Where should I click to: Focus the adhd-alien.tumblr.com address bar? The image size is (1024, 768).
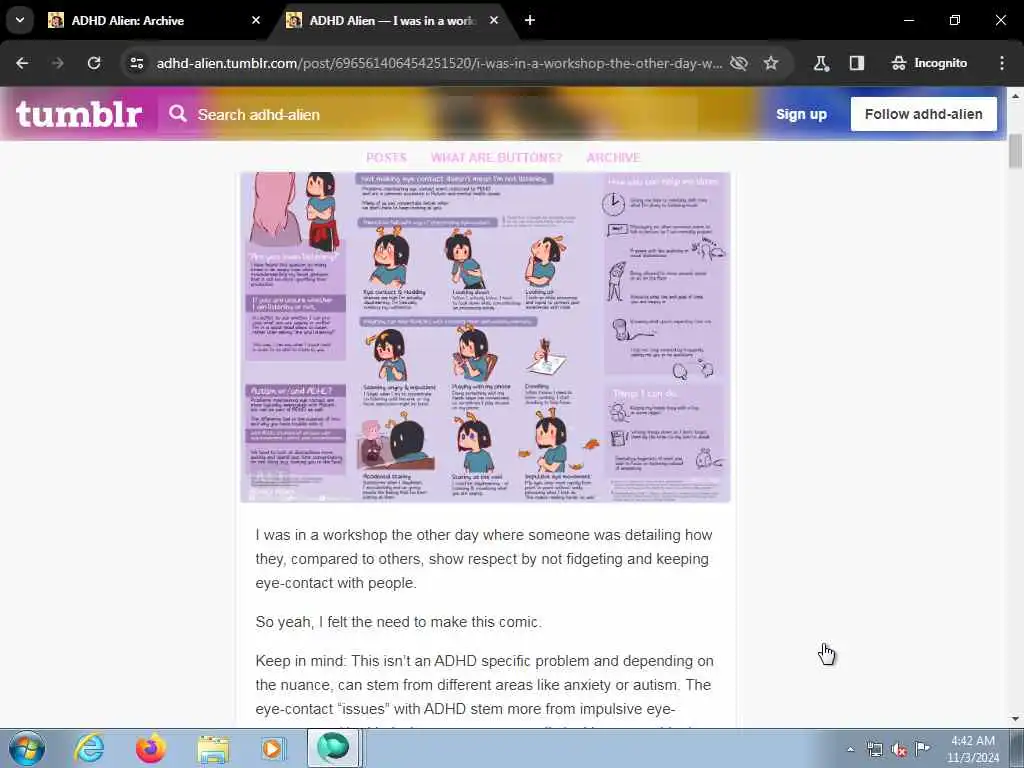click(439, 63)
